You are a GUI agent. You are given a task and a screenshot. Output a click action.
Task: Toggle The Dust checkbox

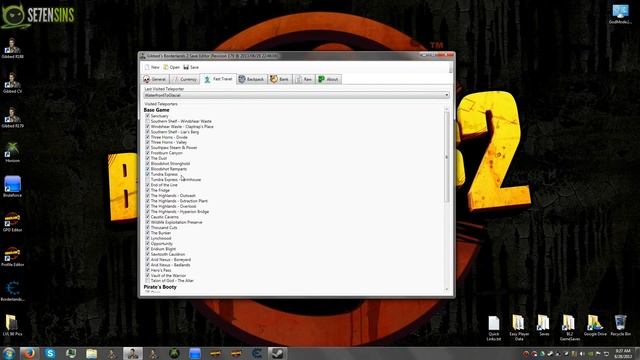pyautogui.click(x=148, y=158)
